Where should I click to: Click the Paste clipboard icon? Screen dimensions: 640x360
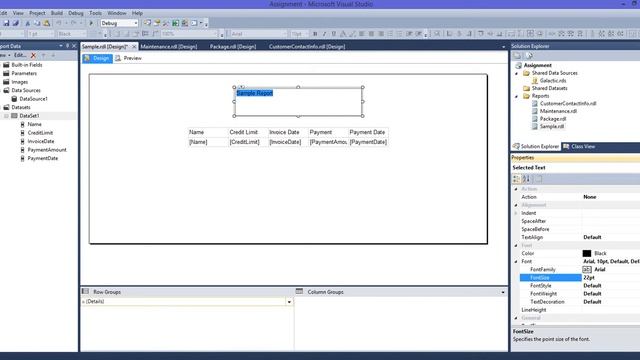(47, 23)
